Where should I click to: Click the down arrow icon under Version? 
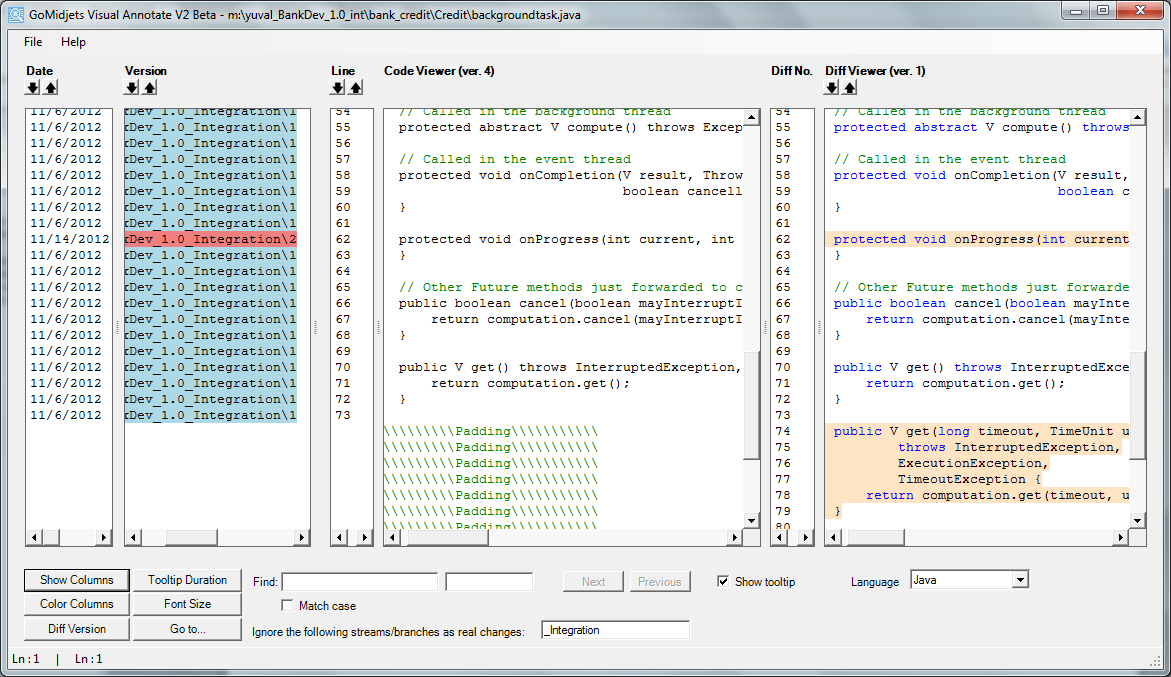132,88
